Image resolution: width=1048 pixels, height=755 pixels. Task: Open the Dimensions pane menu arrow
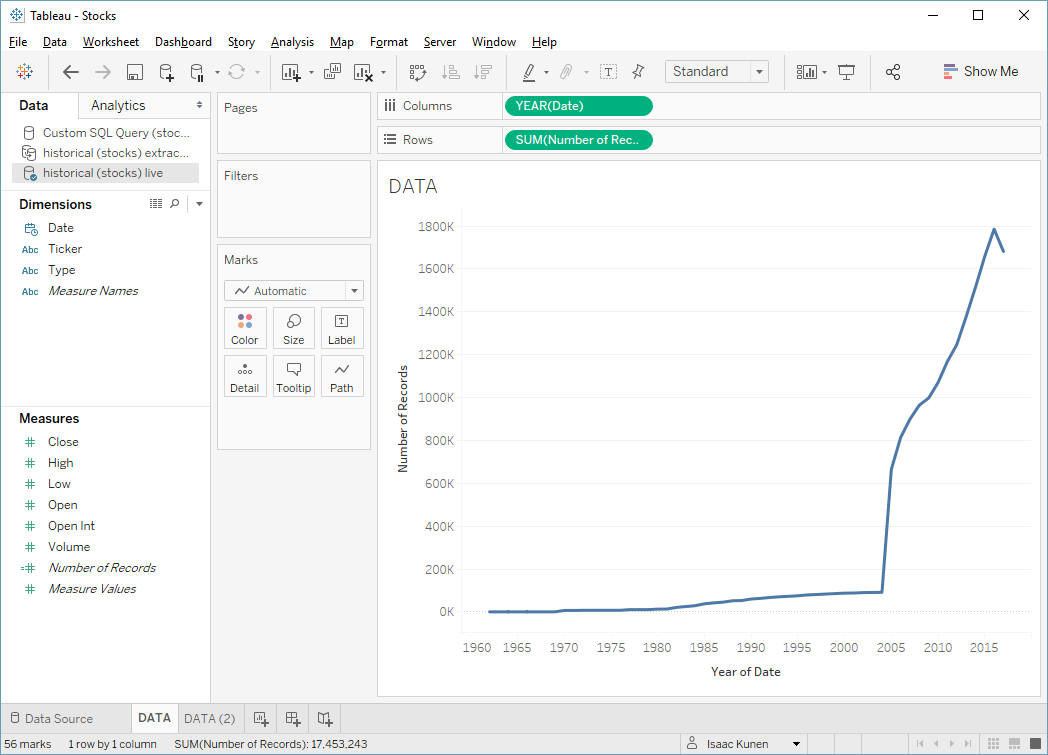199,204
